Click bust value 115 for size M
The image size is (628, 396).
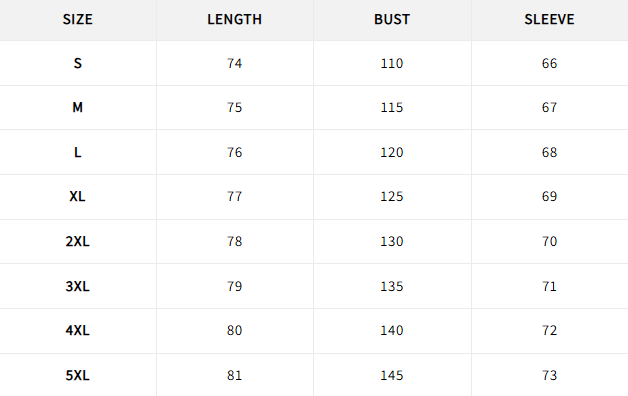point(392,107)
